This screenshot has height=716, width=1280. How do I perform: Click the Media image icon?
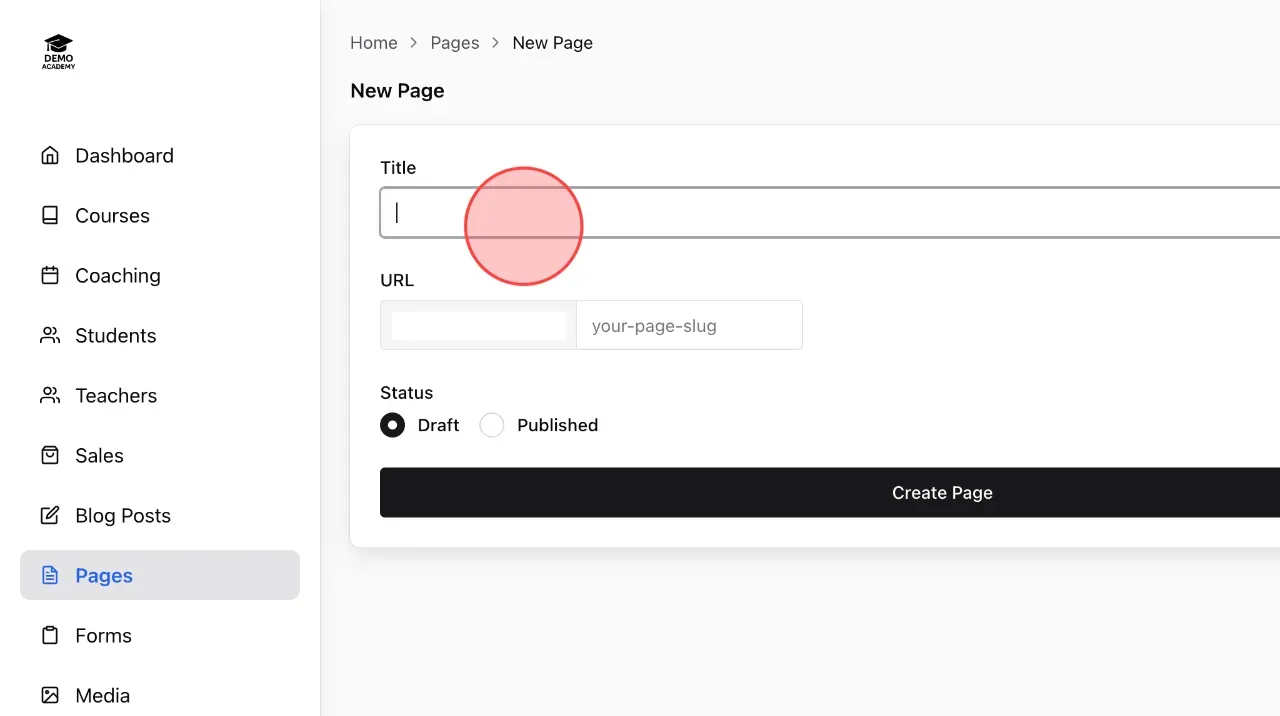point(50,695)
